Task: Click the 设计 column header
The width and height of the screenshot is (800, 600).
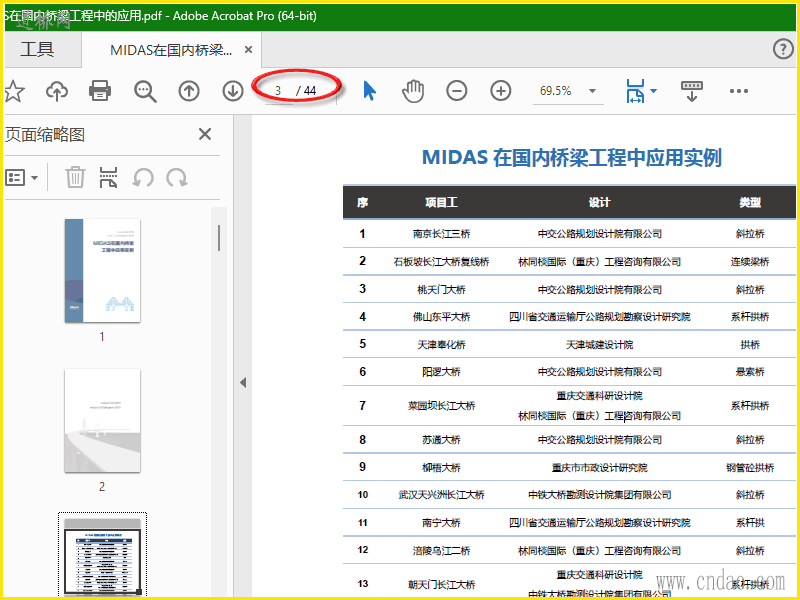Action: pyautogui.click(x=599, y=203)
